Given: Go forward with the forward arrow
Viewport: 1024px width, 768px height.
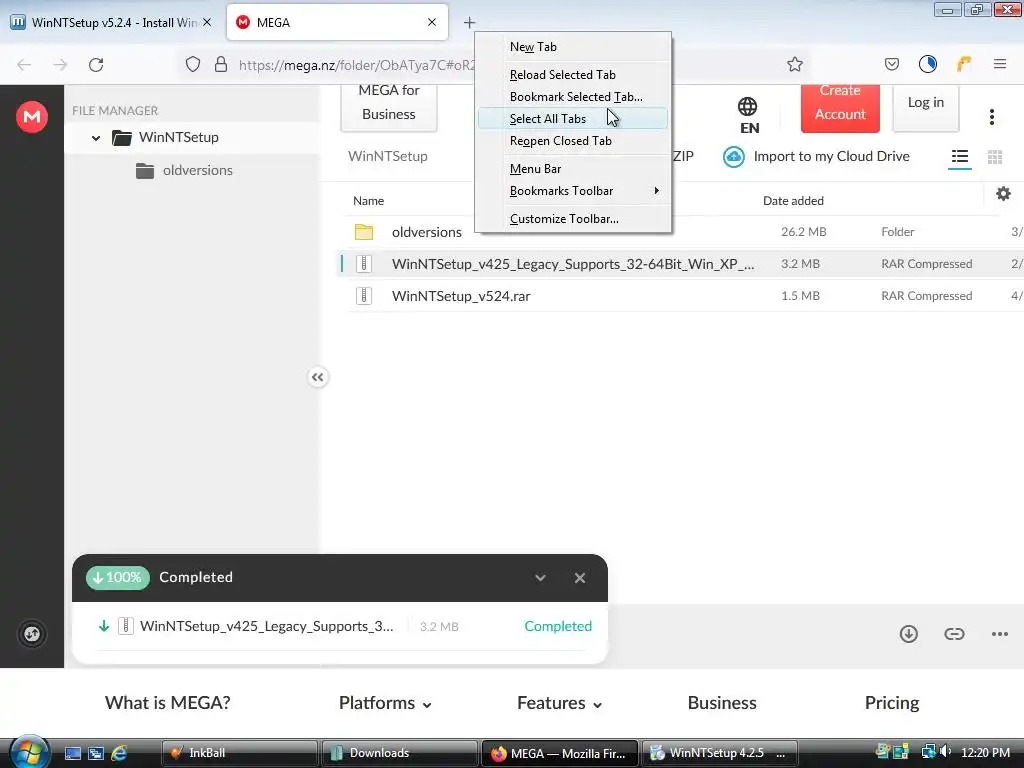Looking at the screenshot, I should click(60, 65).
